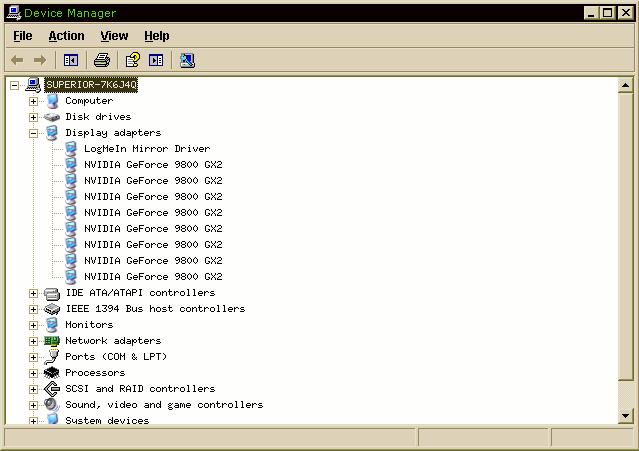This screenshot has width=639, height=451.
Task: Minimize the Device Manager window
Action: [x=591, y=13]
